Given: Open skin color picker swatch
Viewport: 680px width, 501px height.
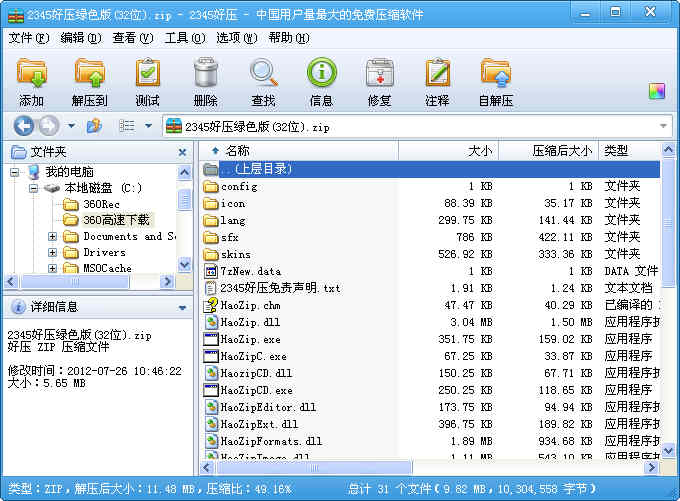Looking at the screenshot, I should [x=656, y=91].
